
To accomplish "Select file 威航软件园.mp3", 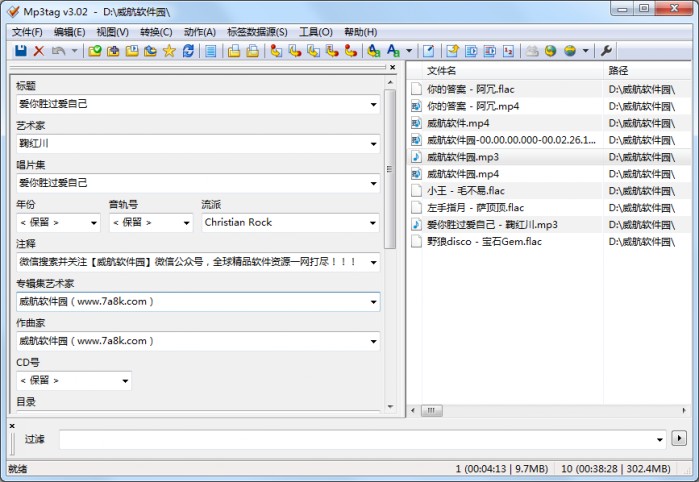I will (463, 157).
